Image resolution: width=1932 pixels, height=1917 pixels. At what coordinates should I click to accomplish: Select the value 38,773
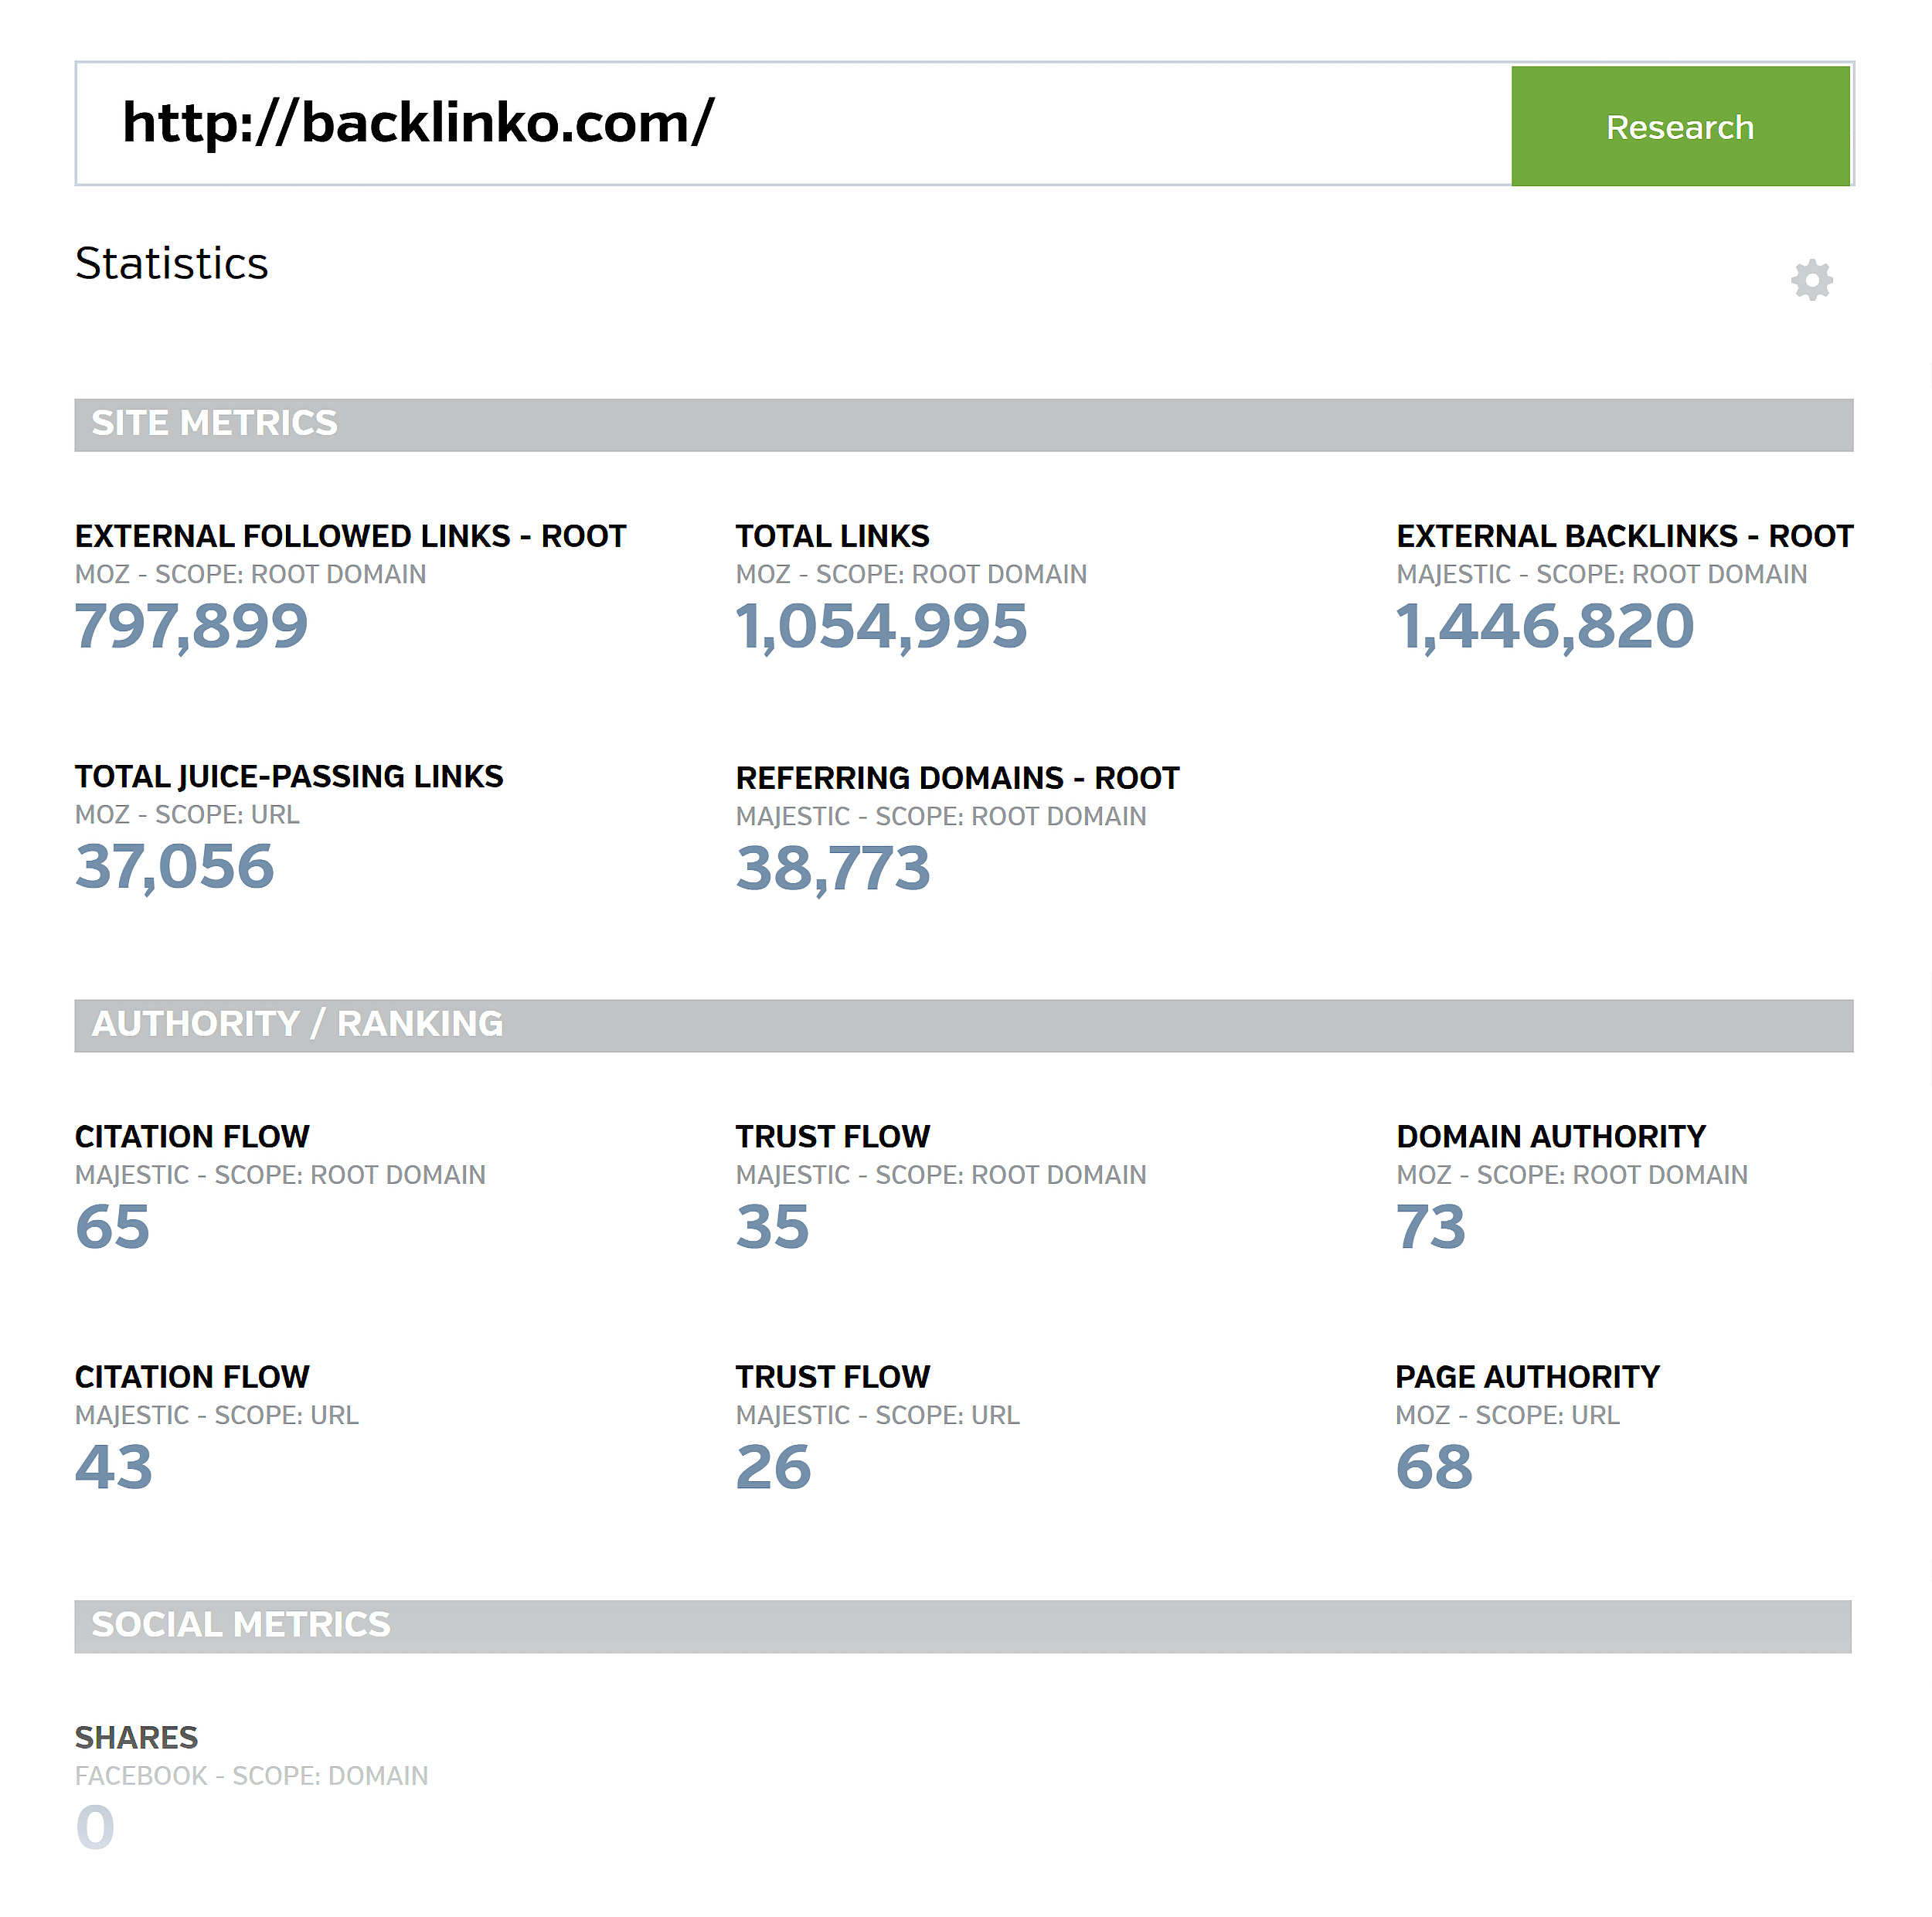pos(833,869)
